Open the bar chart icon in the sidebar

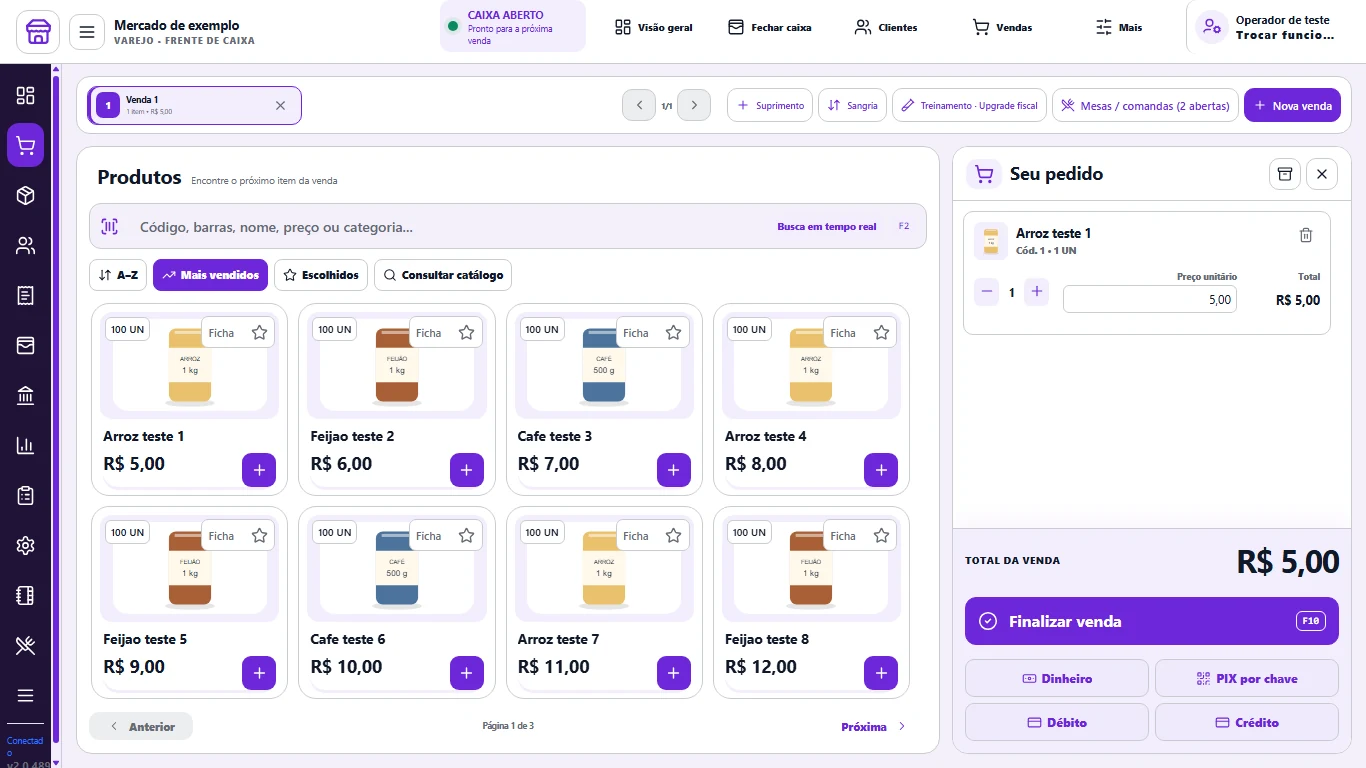click(x=25, y=445)
